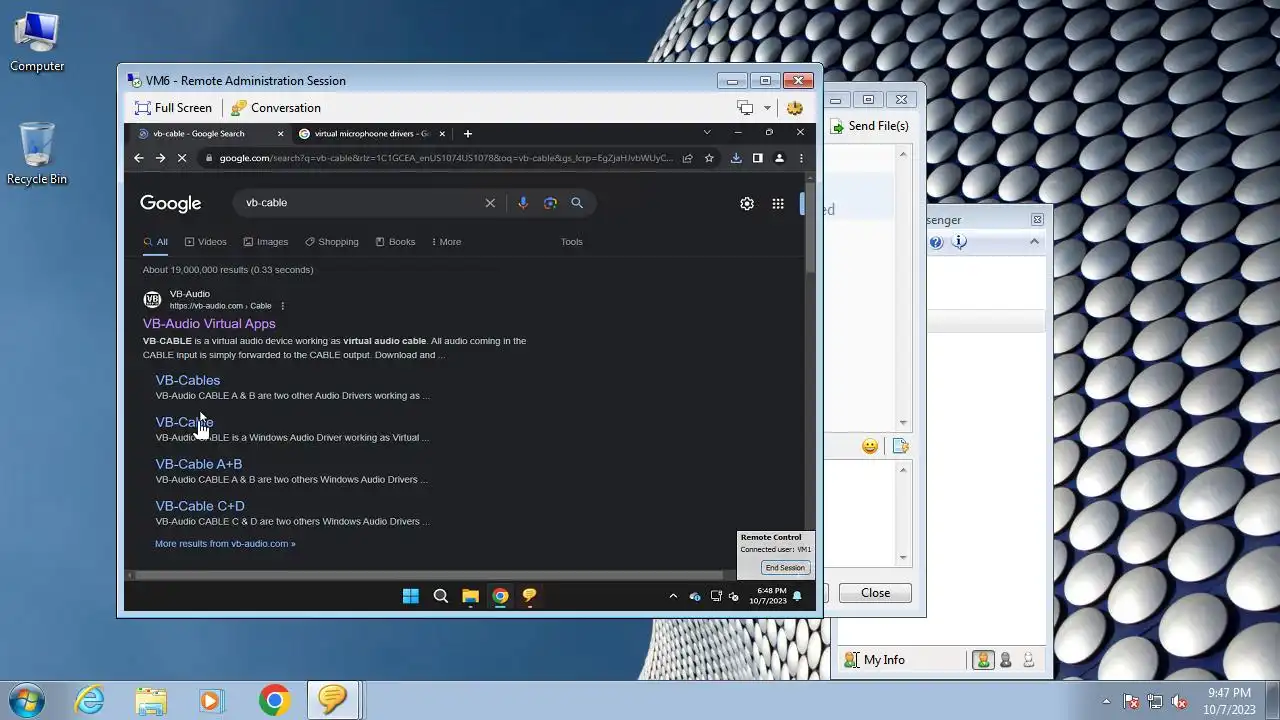Image resolution: width=1280 pixels, height=720 pixels.
Task: Open Internet Explorer from host taskbar
Action: 90,700
